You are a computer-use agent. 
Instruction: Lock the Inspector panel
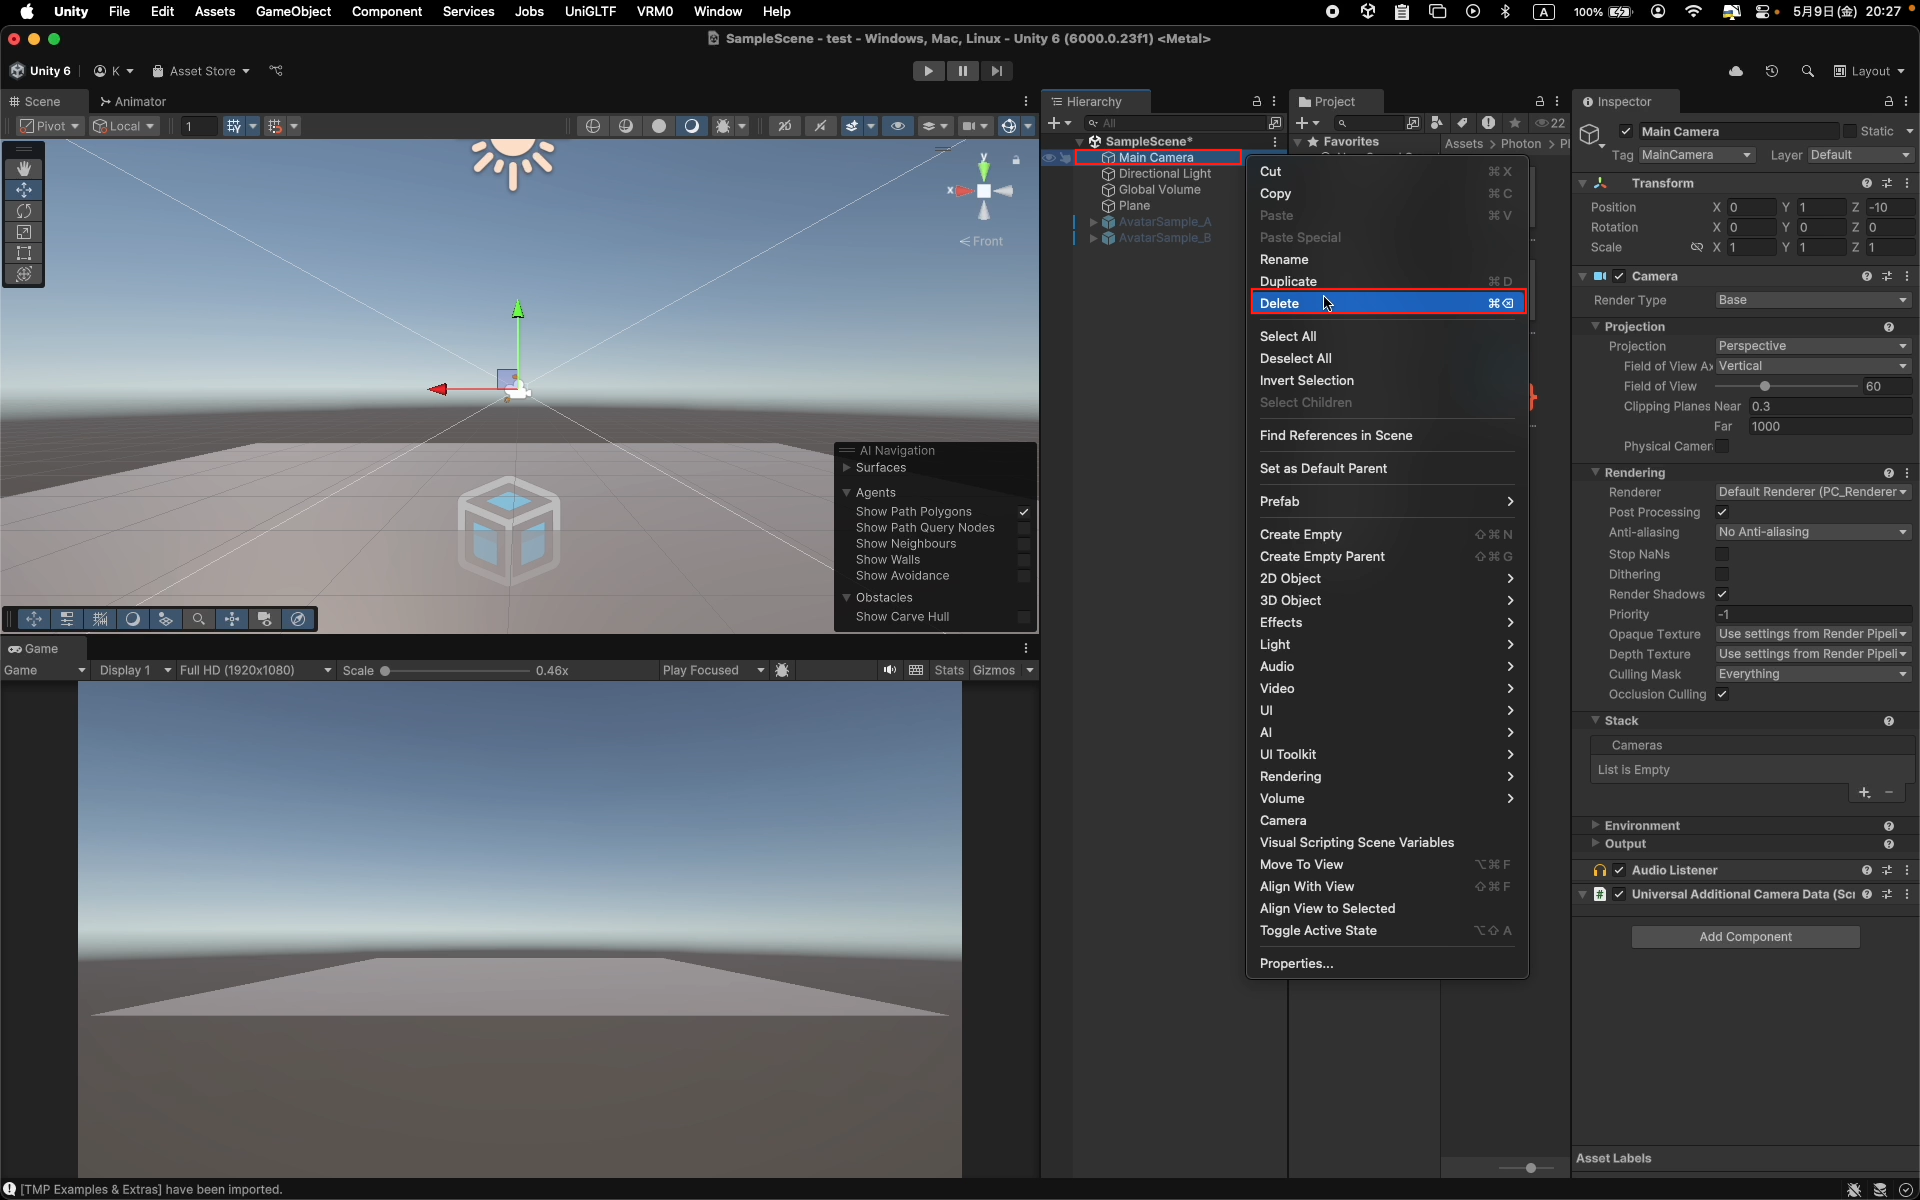(x=1889, y=102)
